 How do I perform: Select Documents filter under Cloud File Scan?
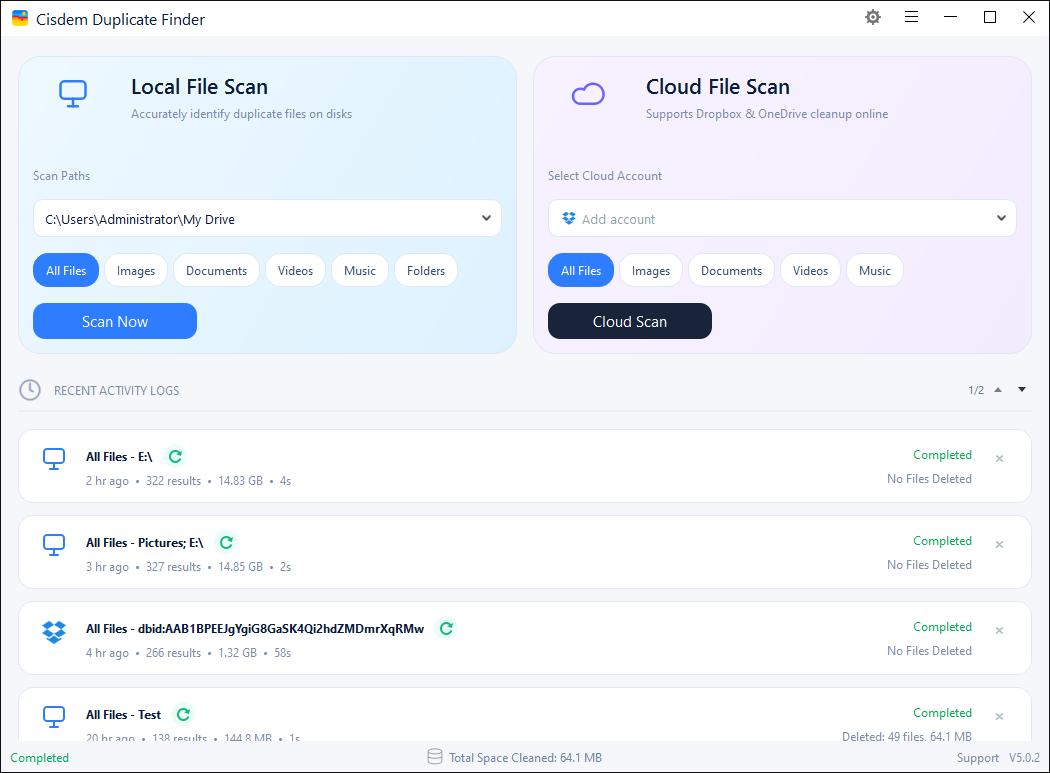coord(731,271)
